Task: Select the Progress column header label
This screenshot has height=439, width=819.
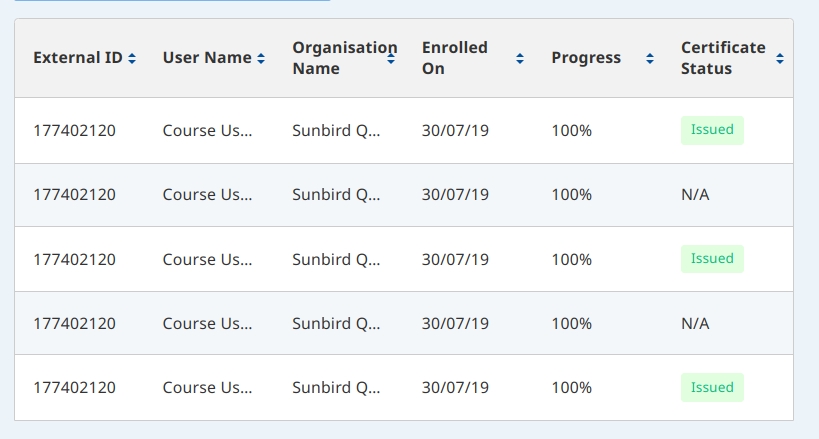Action: (586, 58)
